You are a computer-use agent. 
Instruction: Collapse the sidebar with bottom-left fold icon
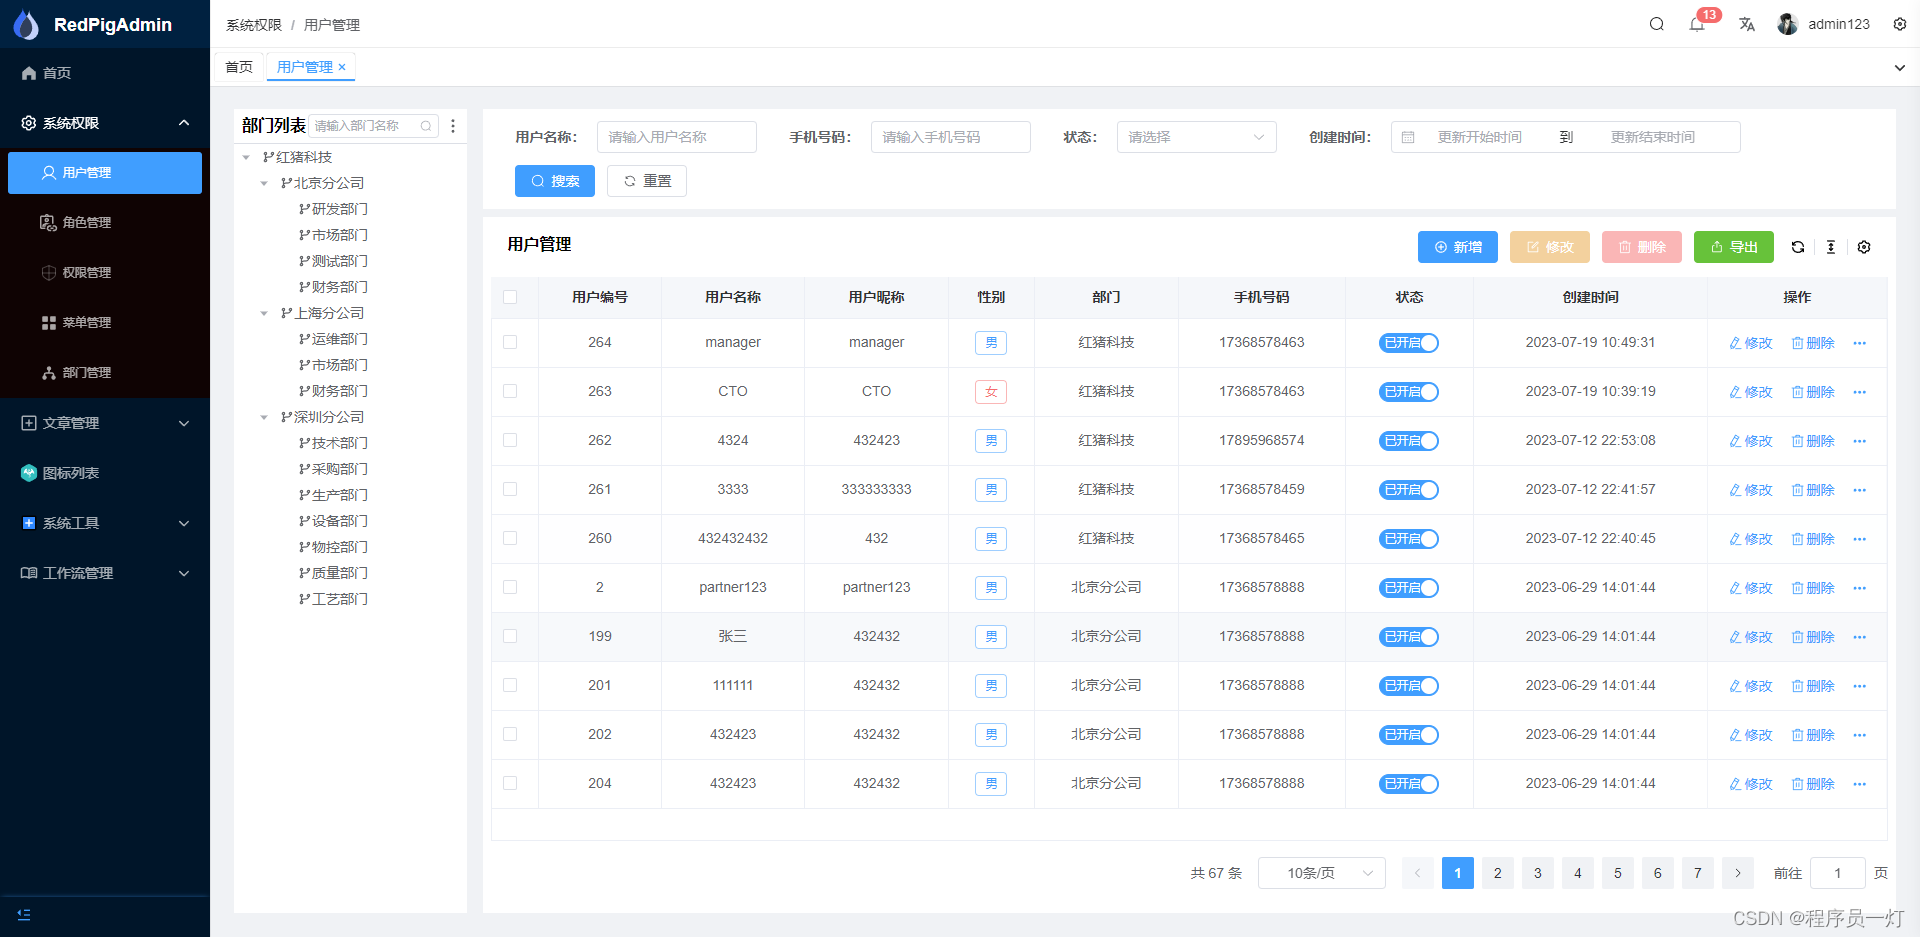click(24, 914)
